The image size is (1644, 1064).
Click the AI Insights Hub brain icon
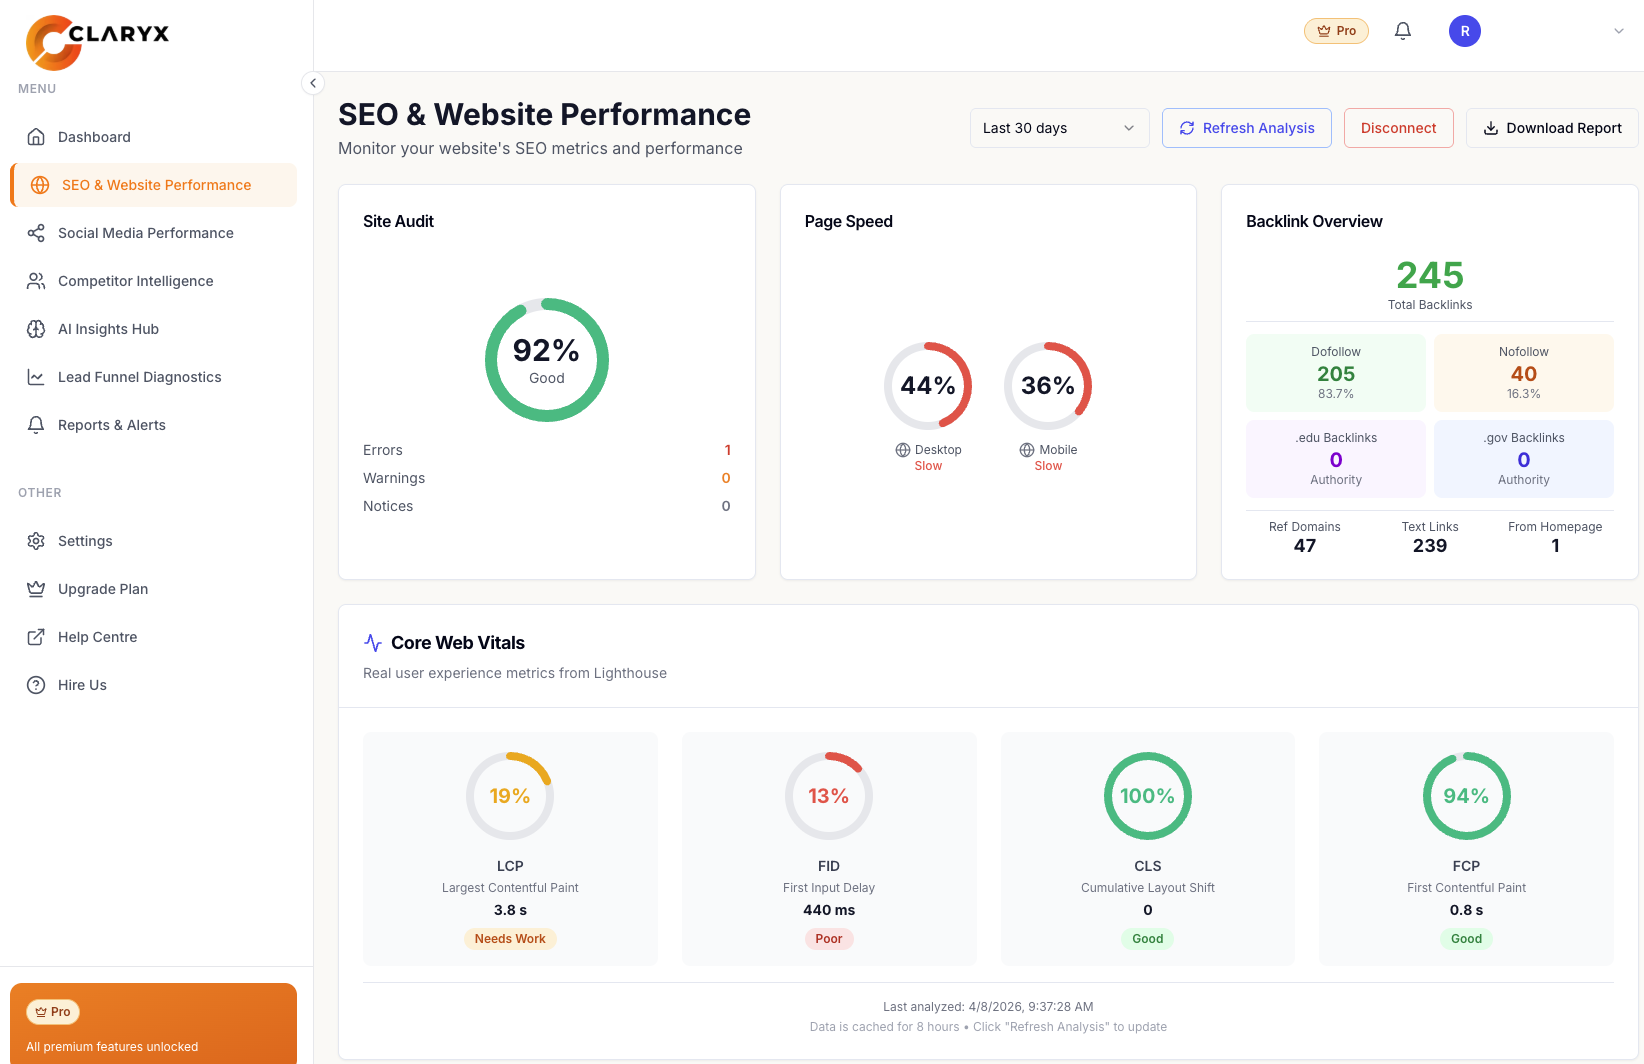[36, 329]
